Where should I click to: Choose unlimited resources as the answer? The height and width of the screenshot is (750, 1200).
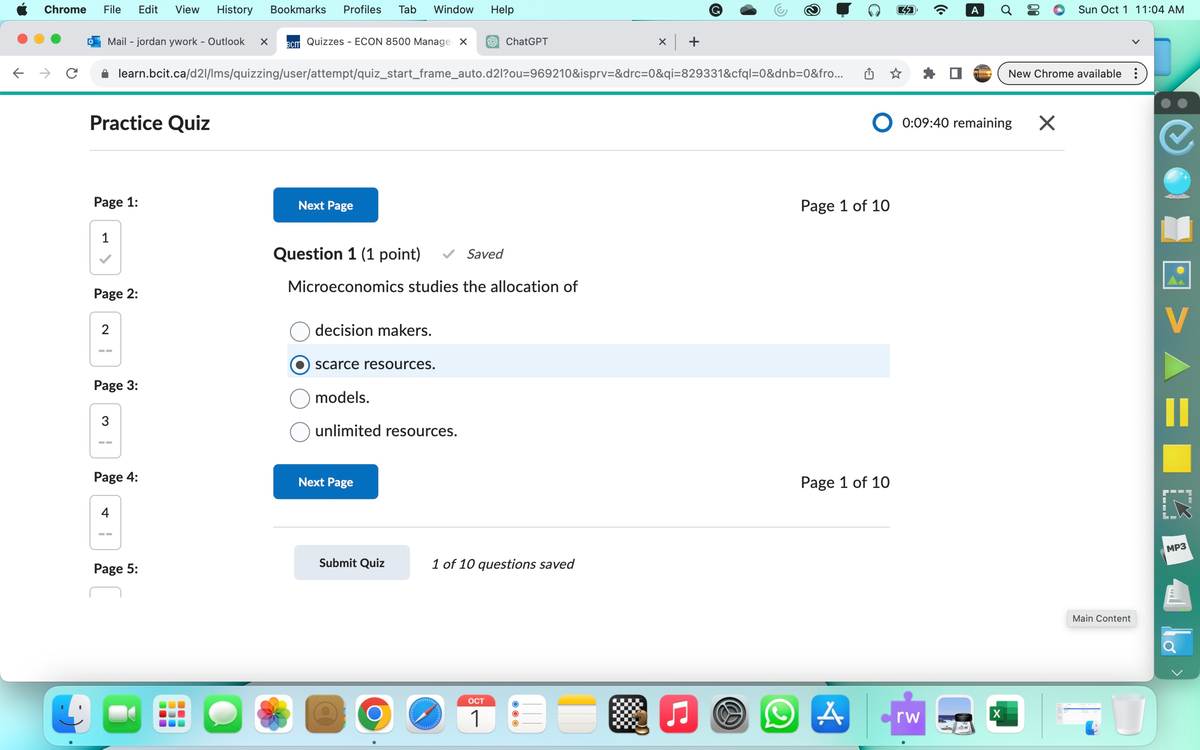click(x=300, y=431)
